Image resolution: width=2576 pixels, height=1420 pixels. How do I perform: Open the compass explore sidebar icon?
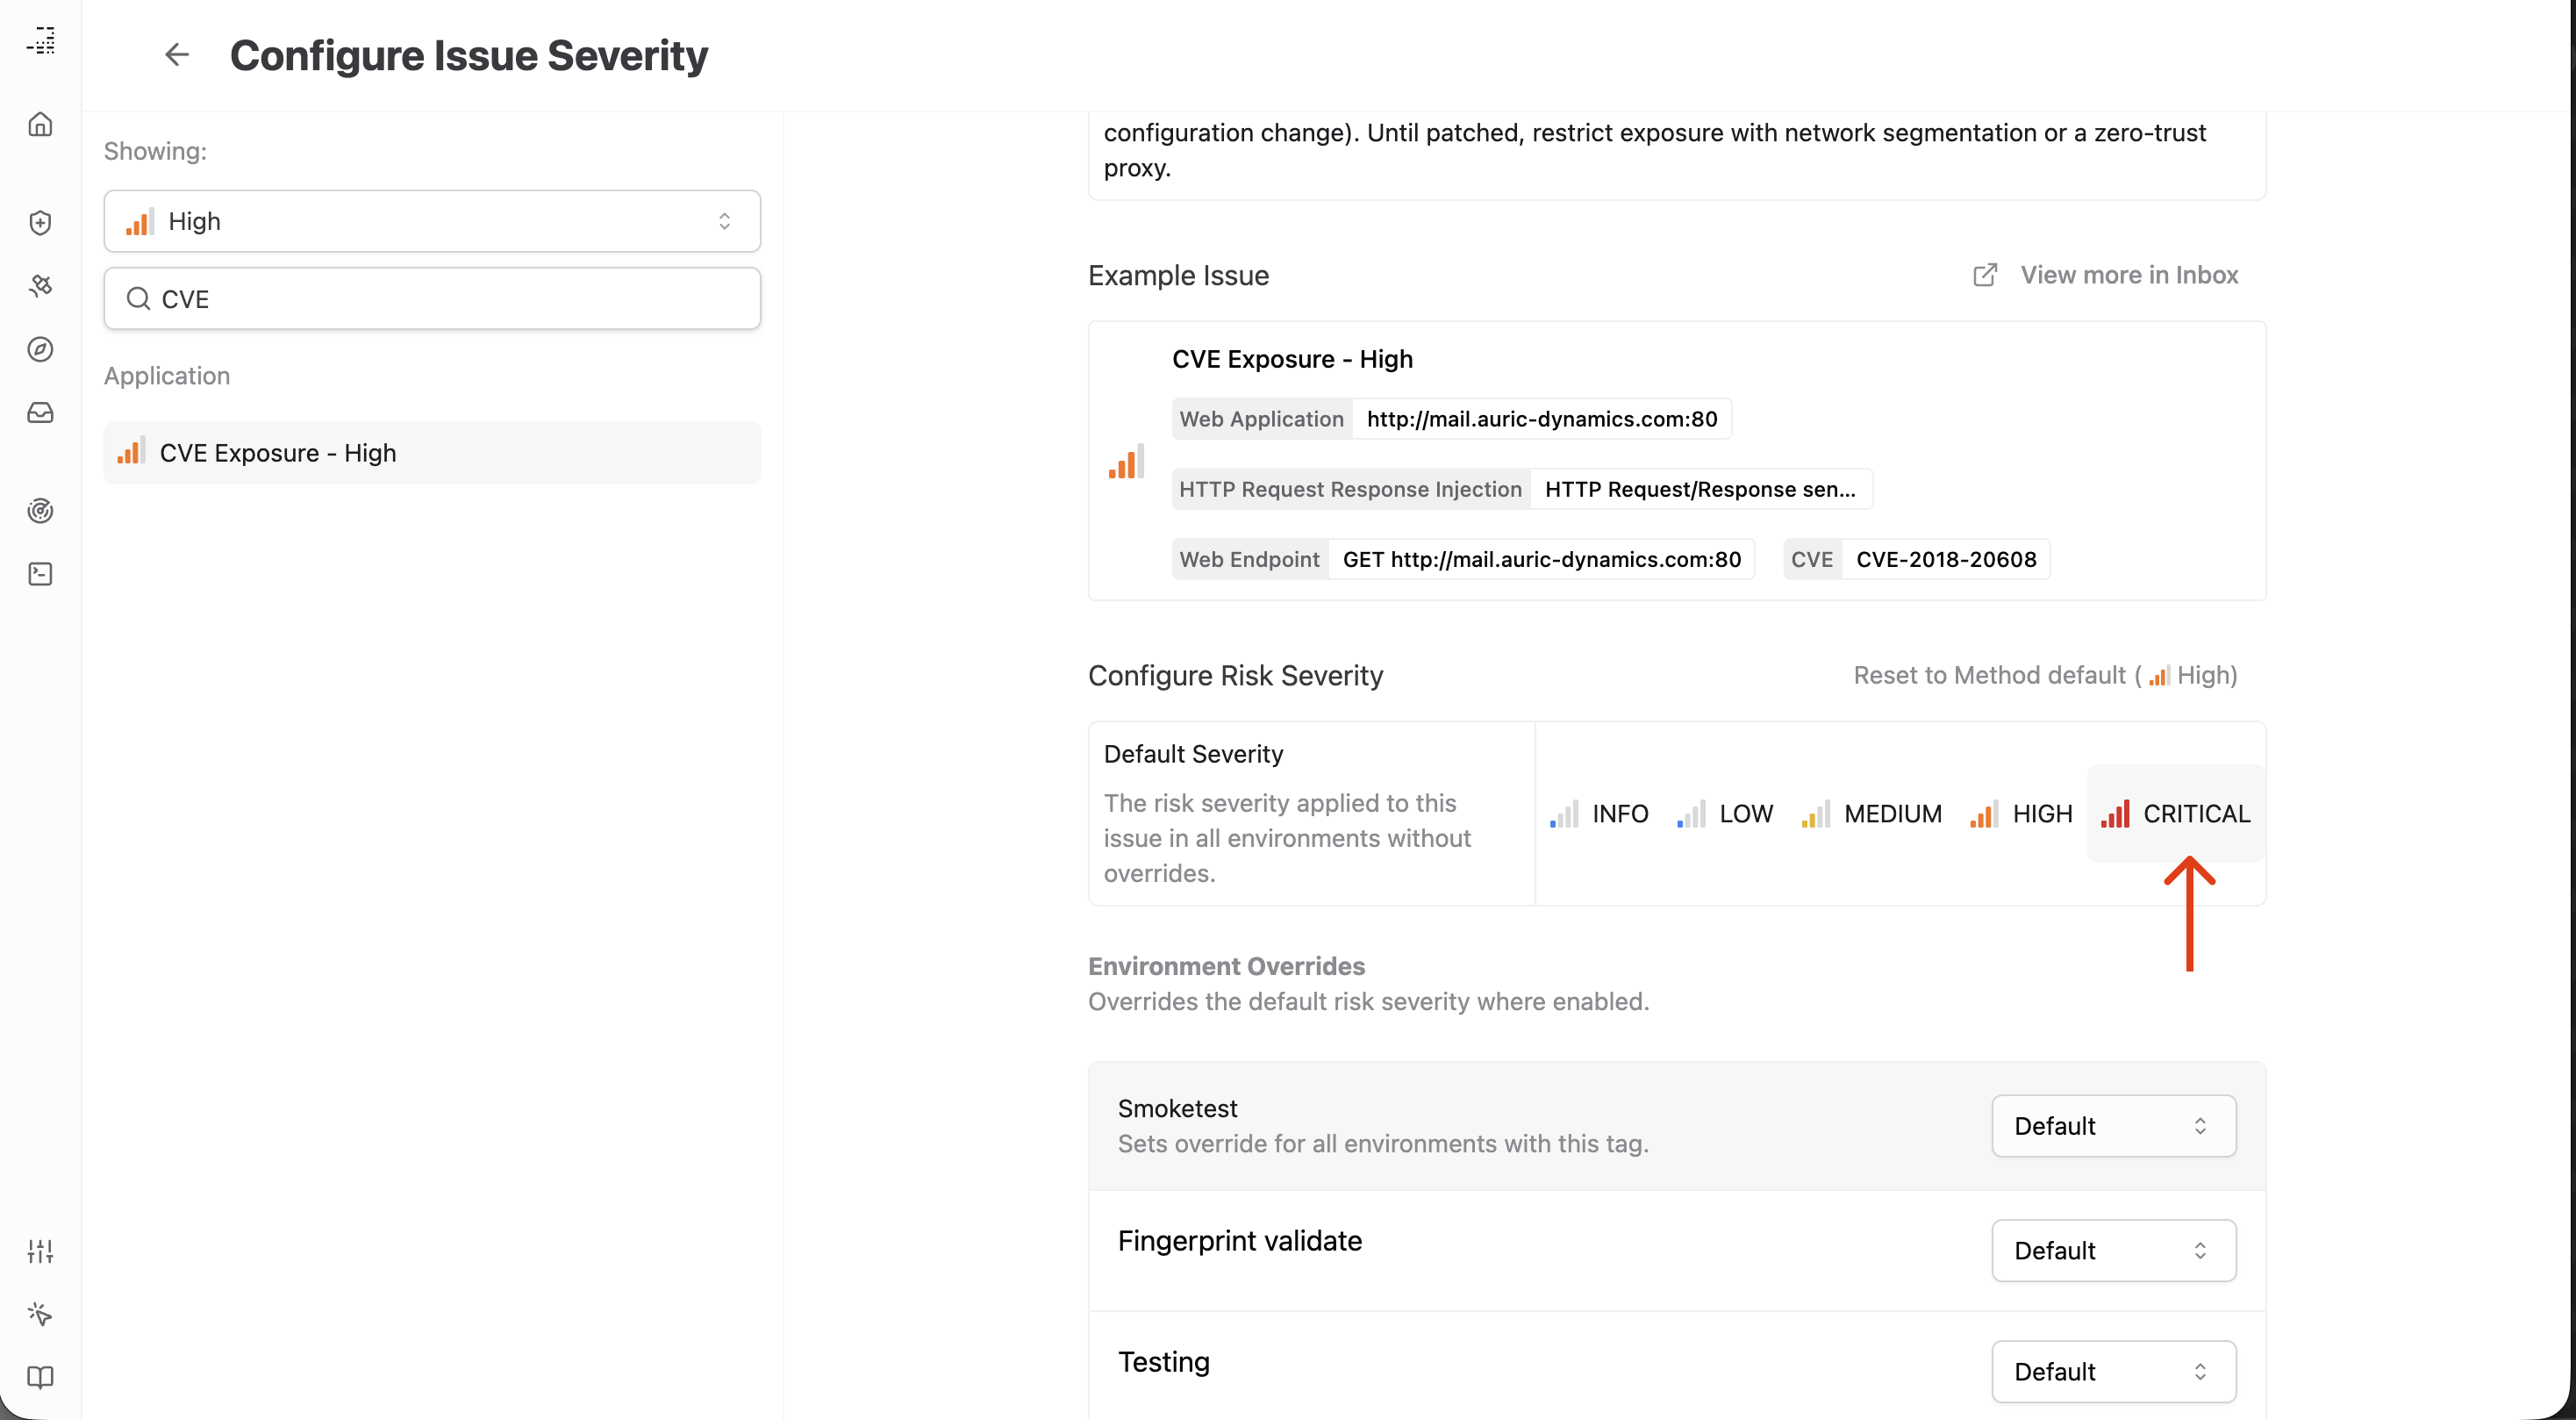pos(40,349)
